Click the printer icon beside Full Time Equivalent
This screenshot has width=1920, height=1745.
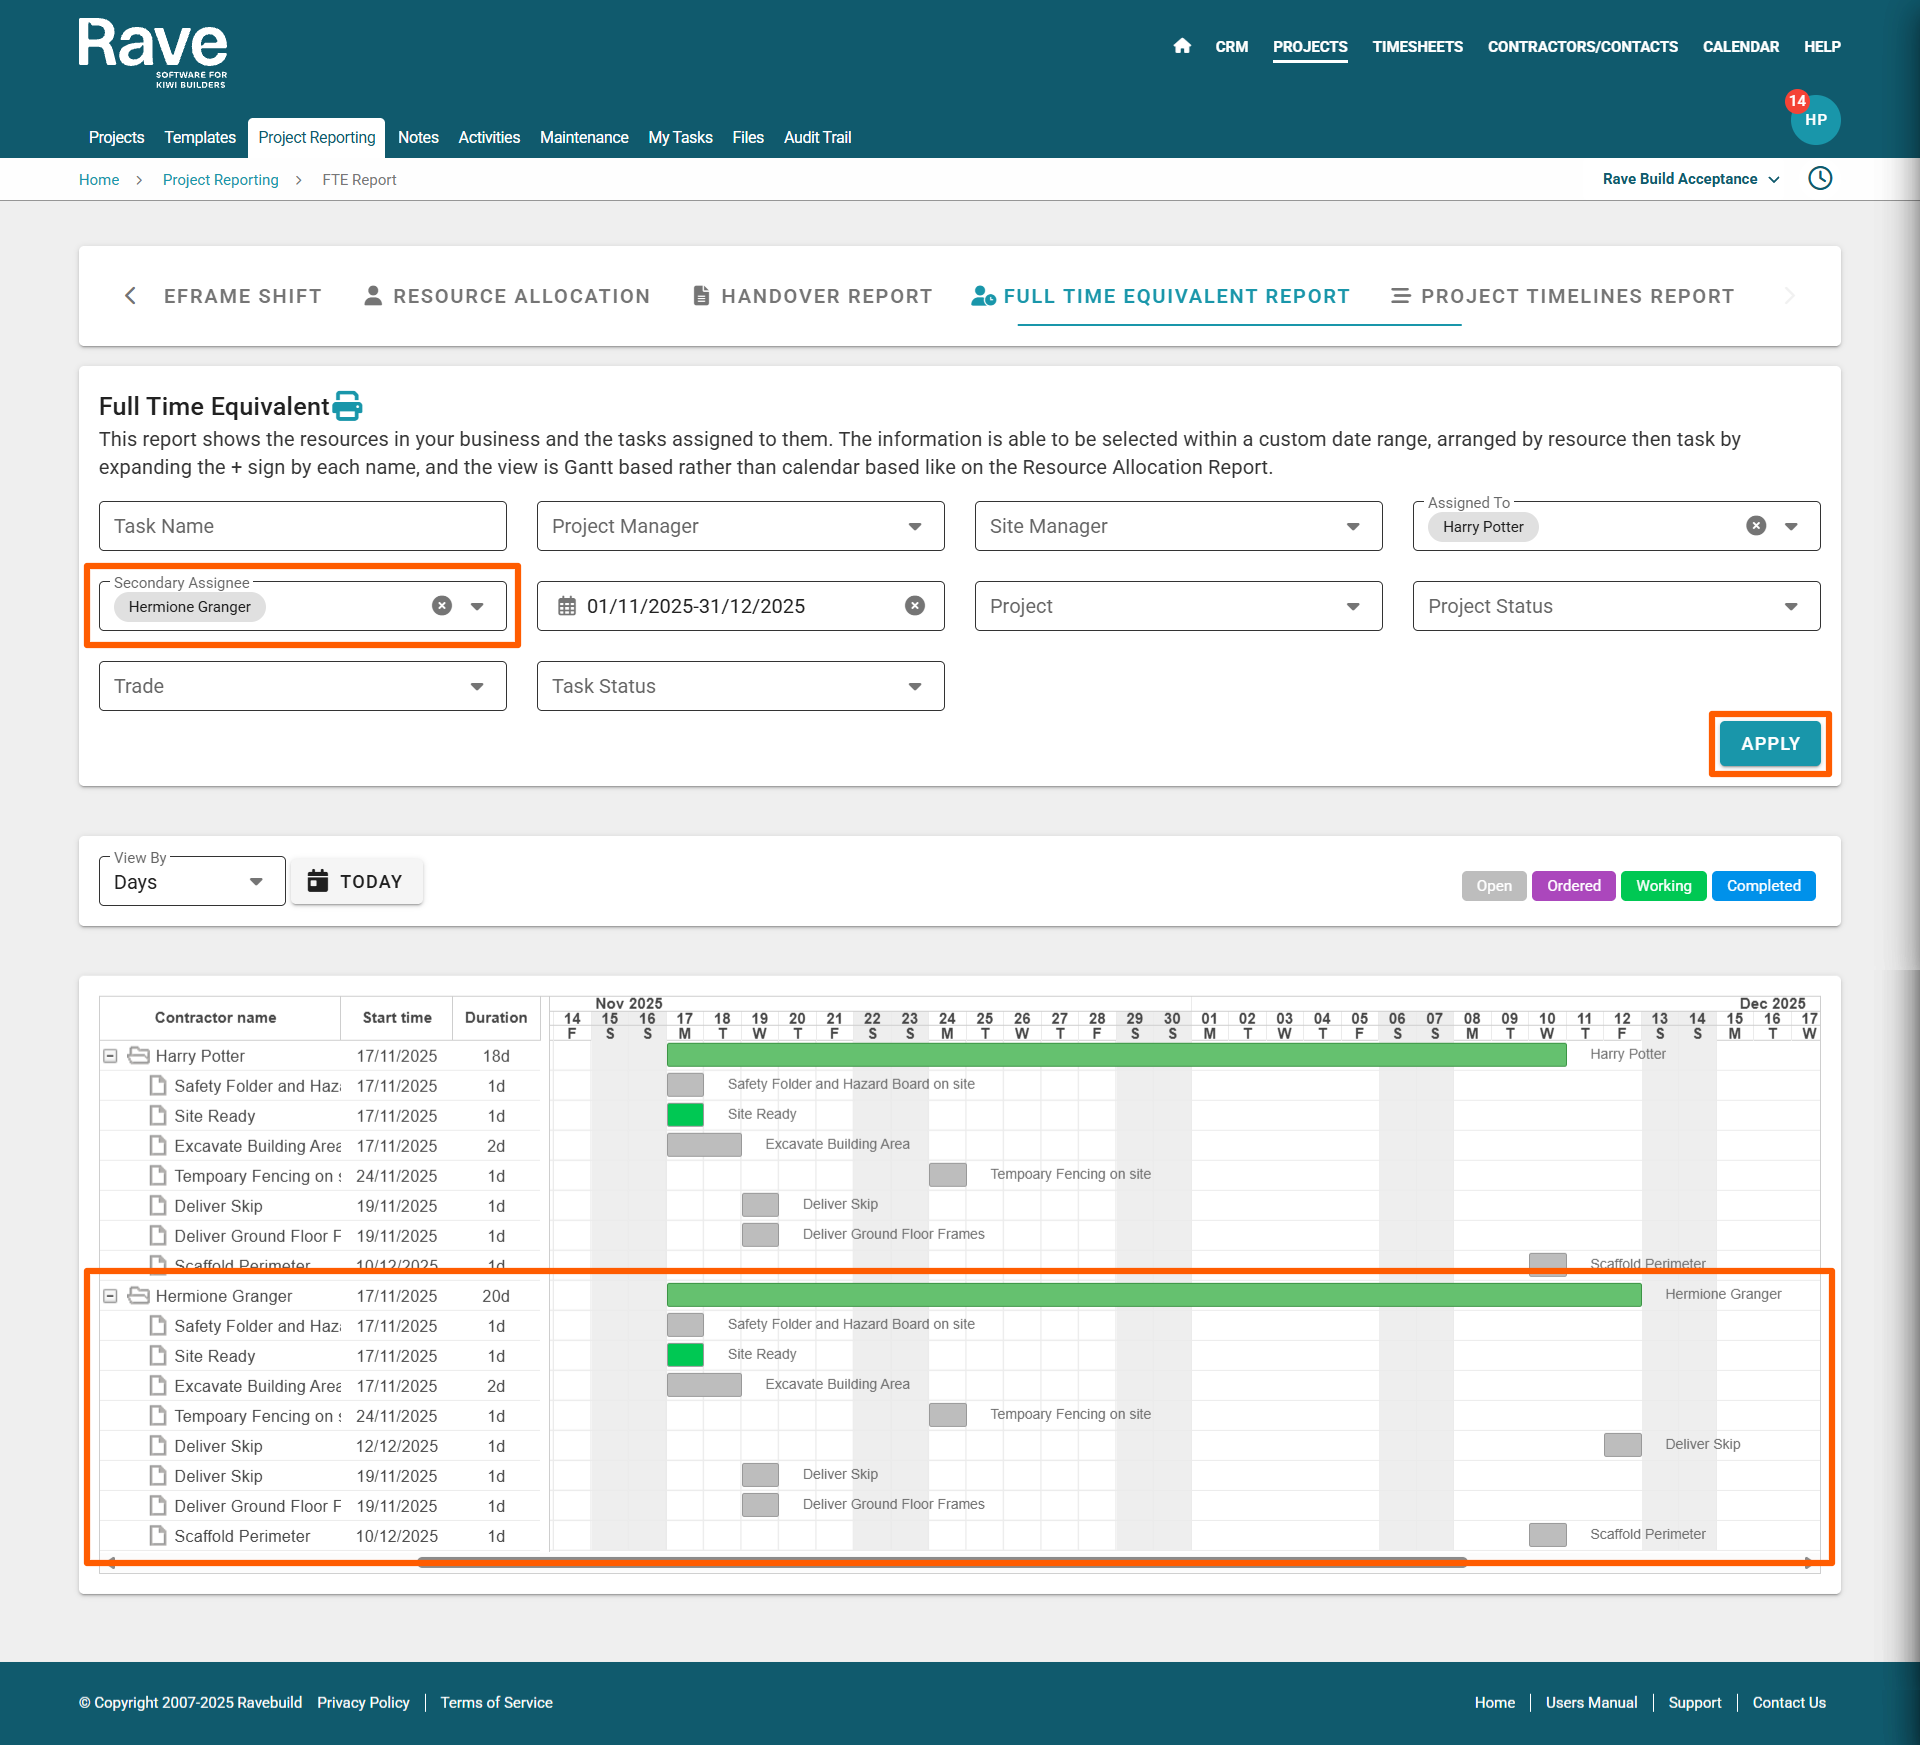[x=347, y=406]
